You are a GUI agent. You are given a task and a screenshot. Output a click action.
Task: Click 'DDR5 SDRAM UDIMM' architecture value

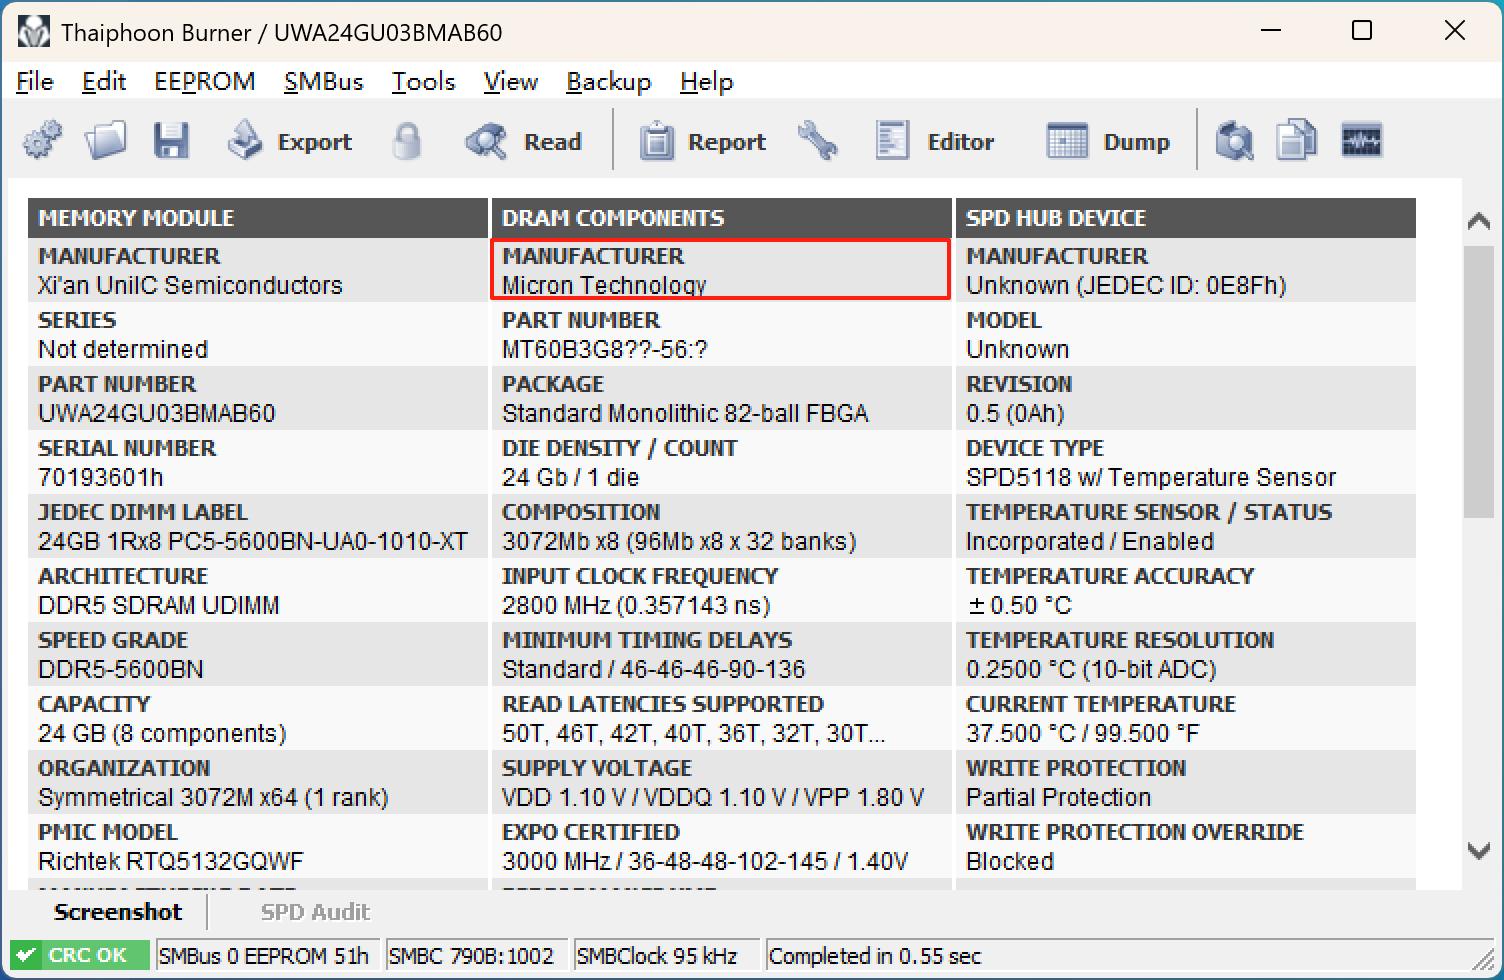pyautogui.click(x=159, y=606)
